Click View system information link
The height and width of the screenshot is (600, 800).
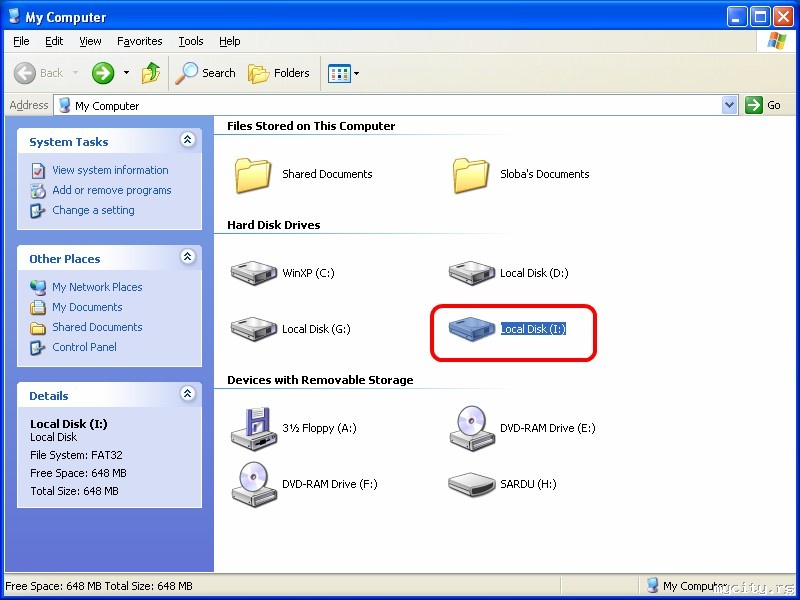[x=110, y=170]
